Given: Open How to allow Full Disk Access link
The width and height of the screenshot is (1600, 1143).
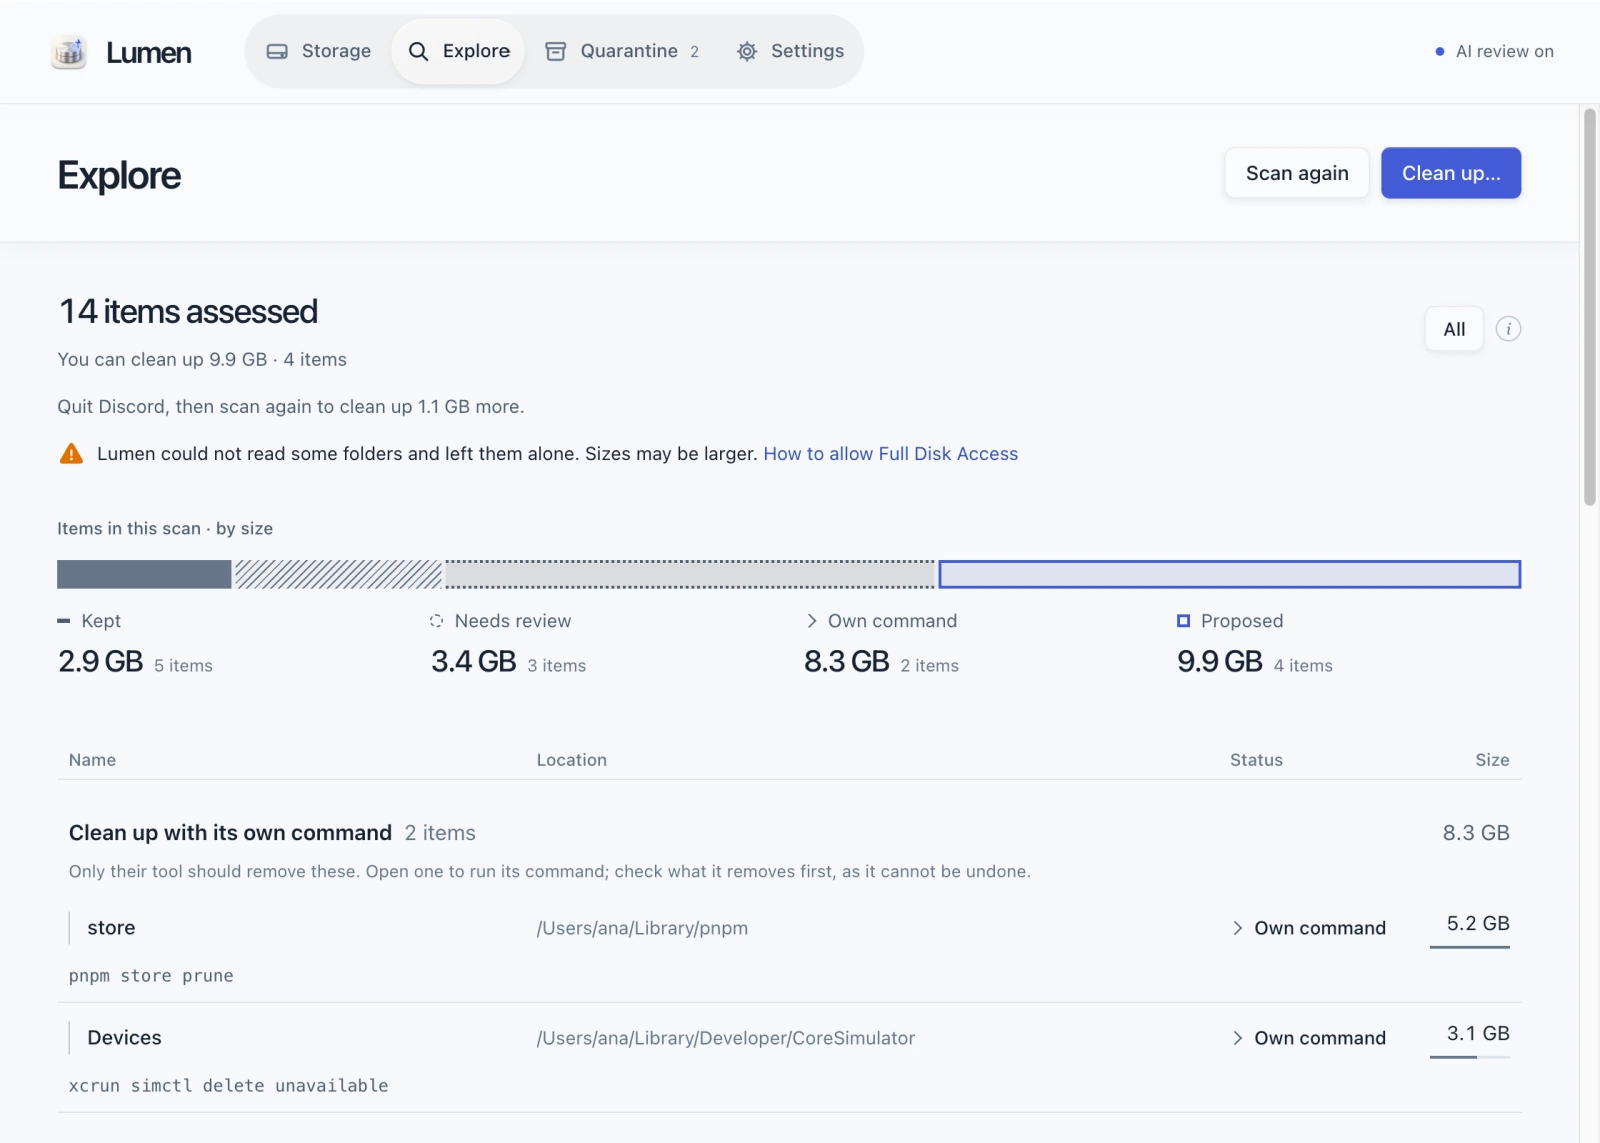Looking at the screenshot, I should 890,454.
